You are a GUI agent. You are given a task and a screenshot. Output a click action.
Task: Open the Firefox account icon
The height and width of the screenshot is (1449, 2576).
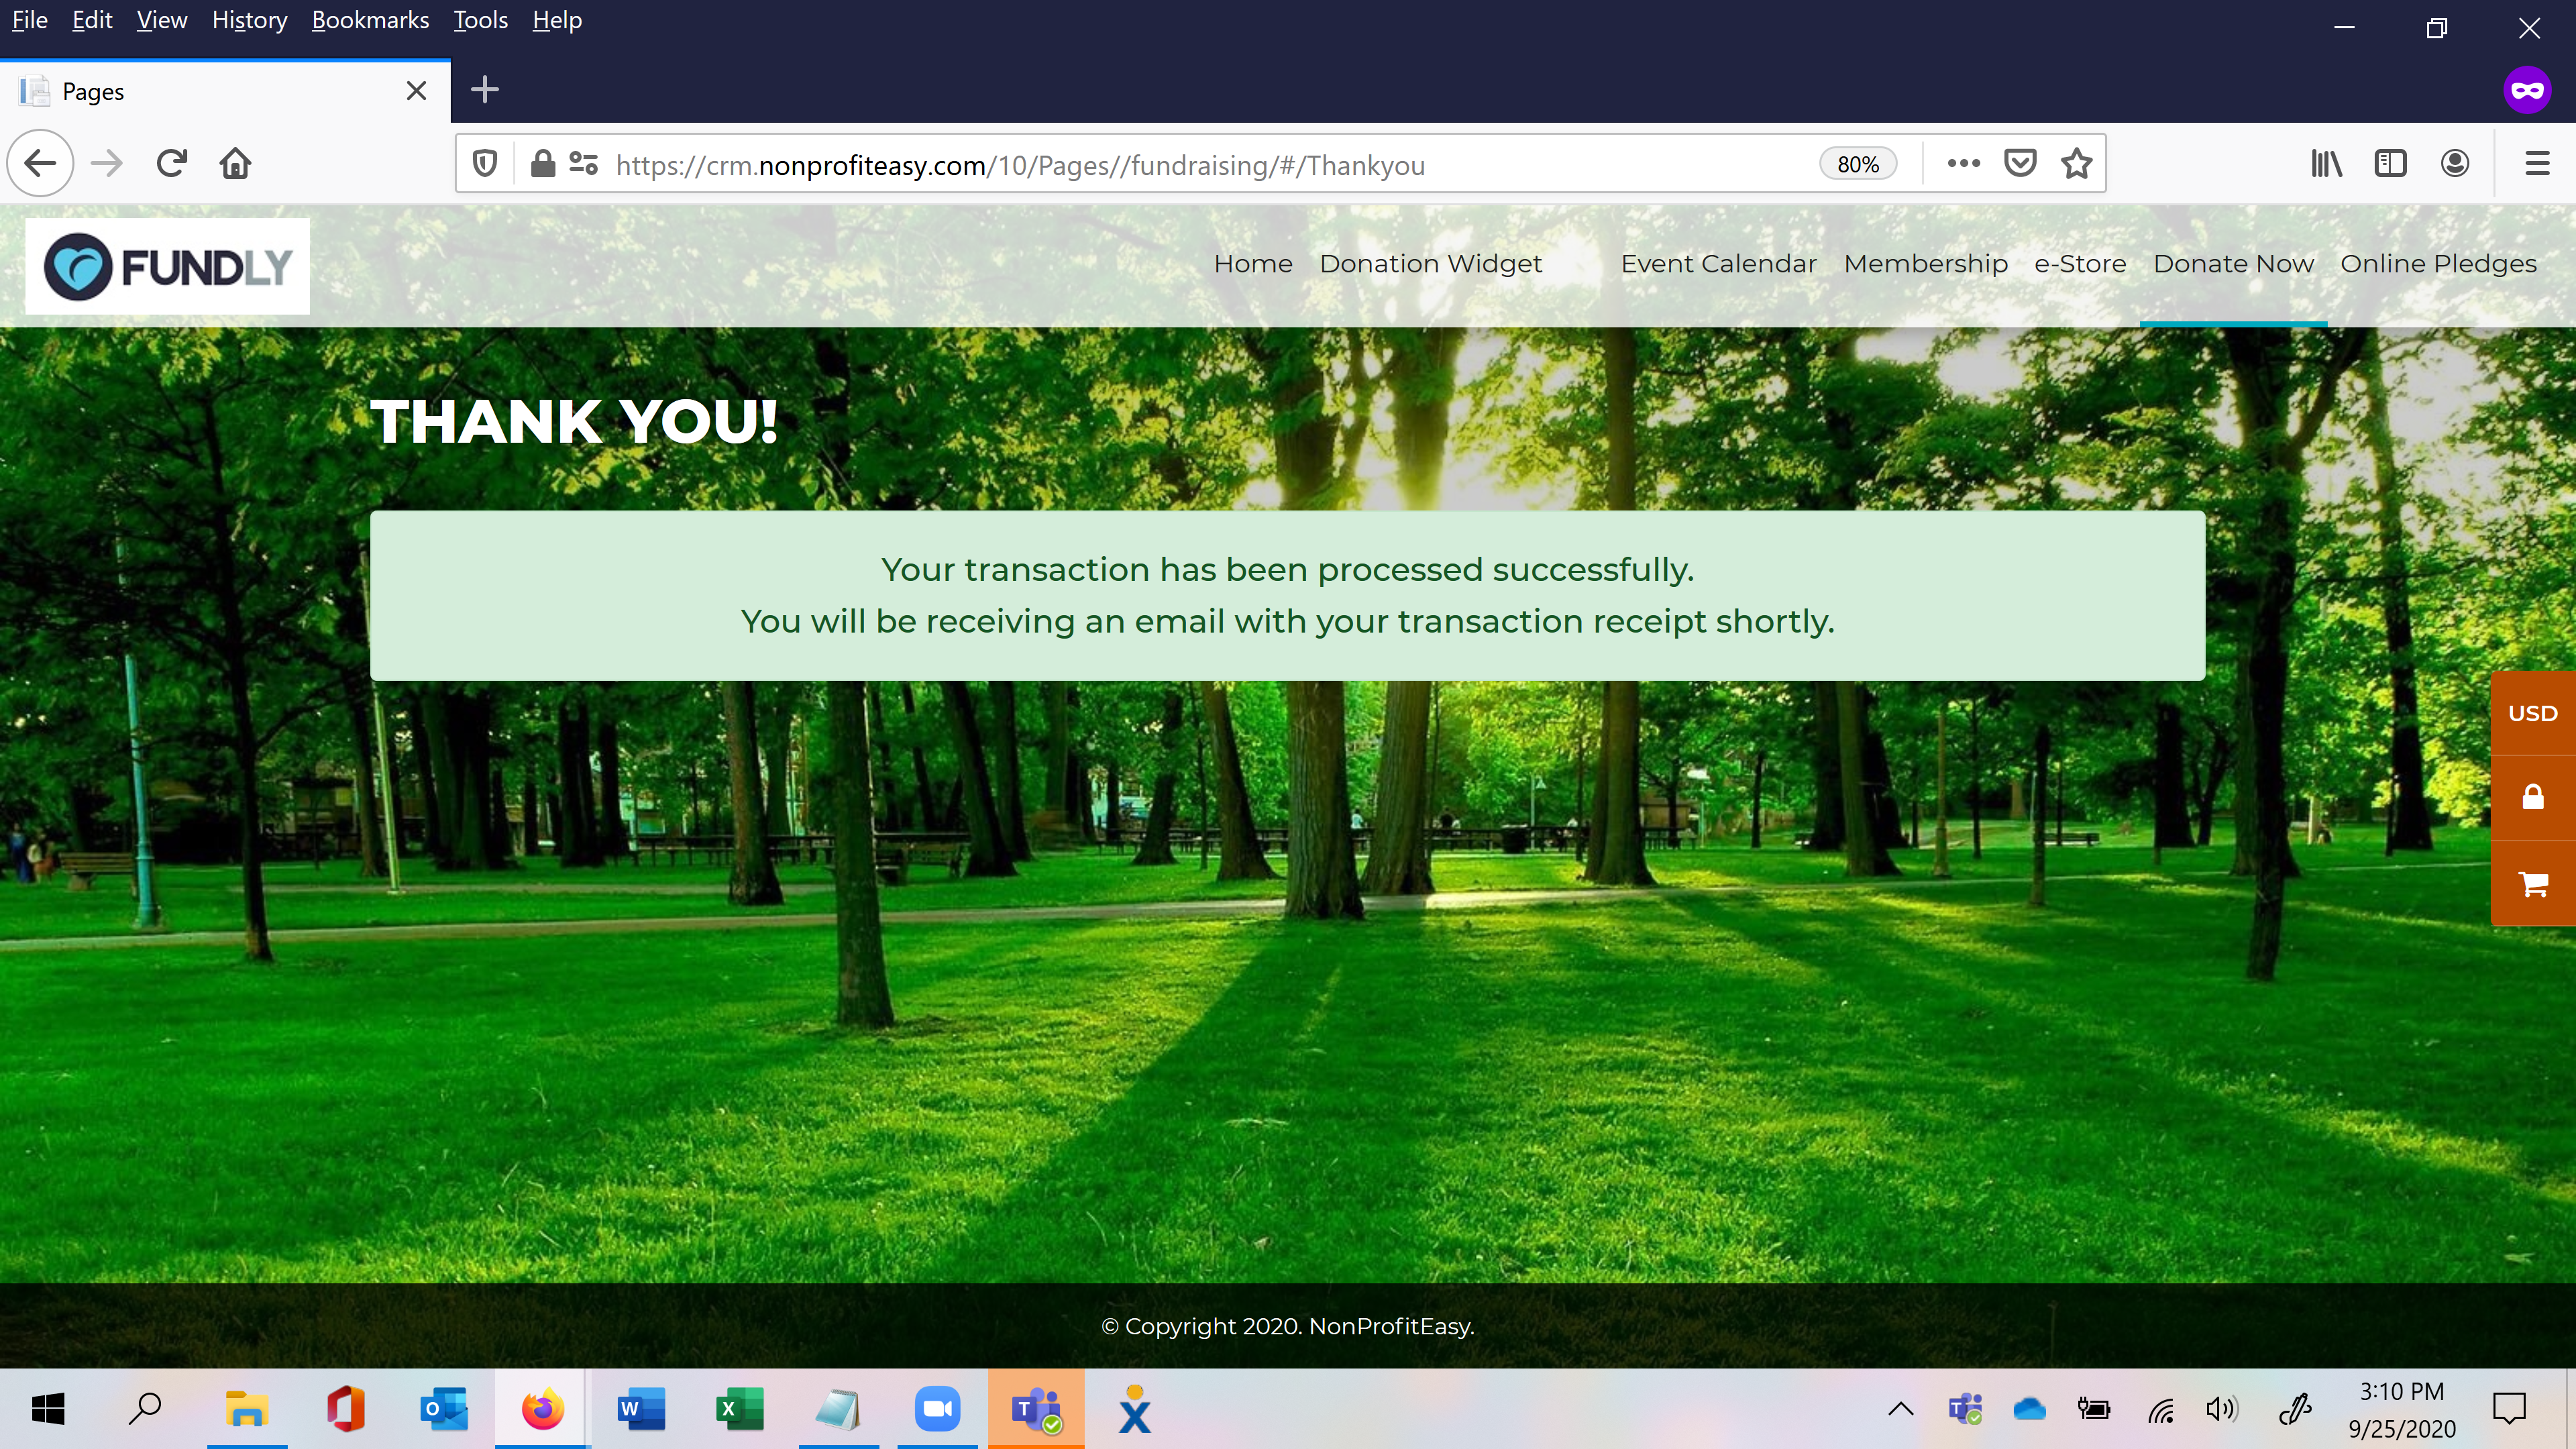pyautogui.click(x=2455, y=163)
